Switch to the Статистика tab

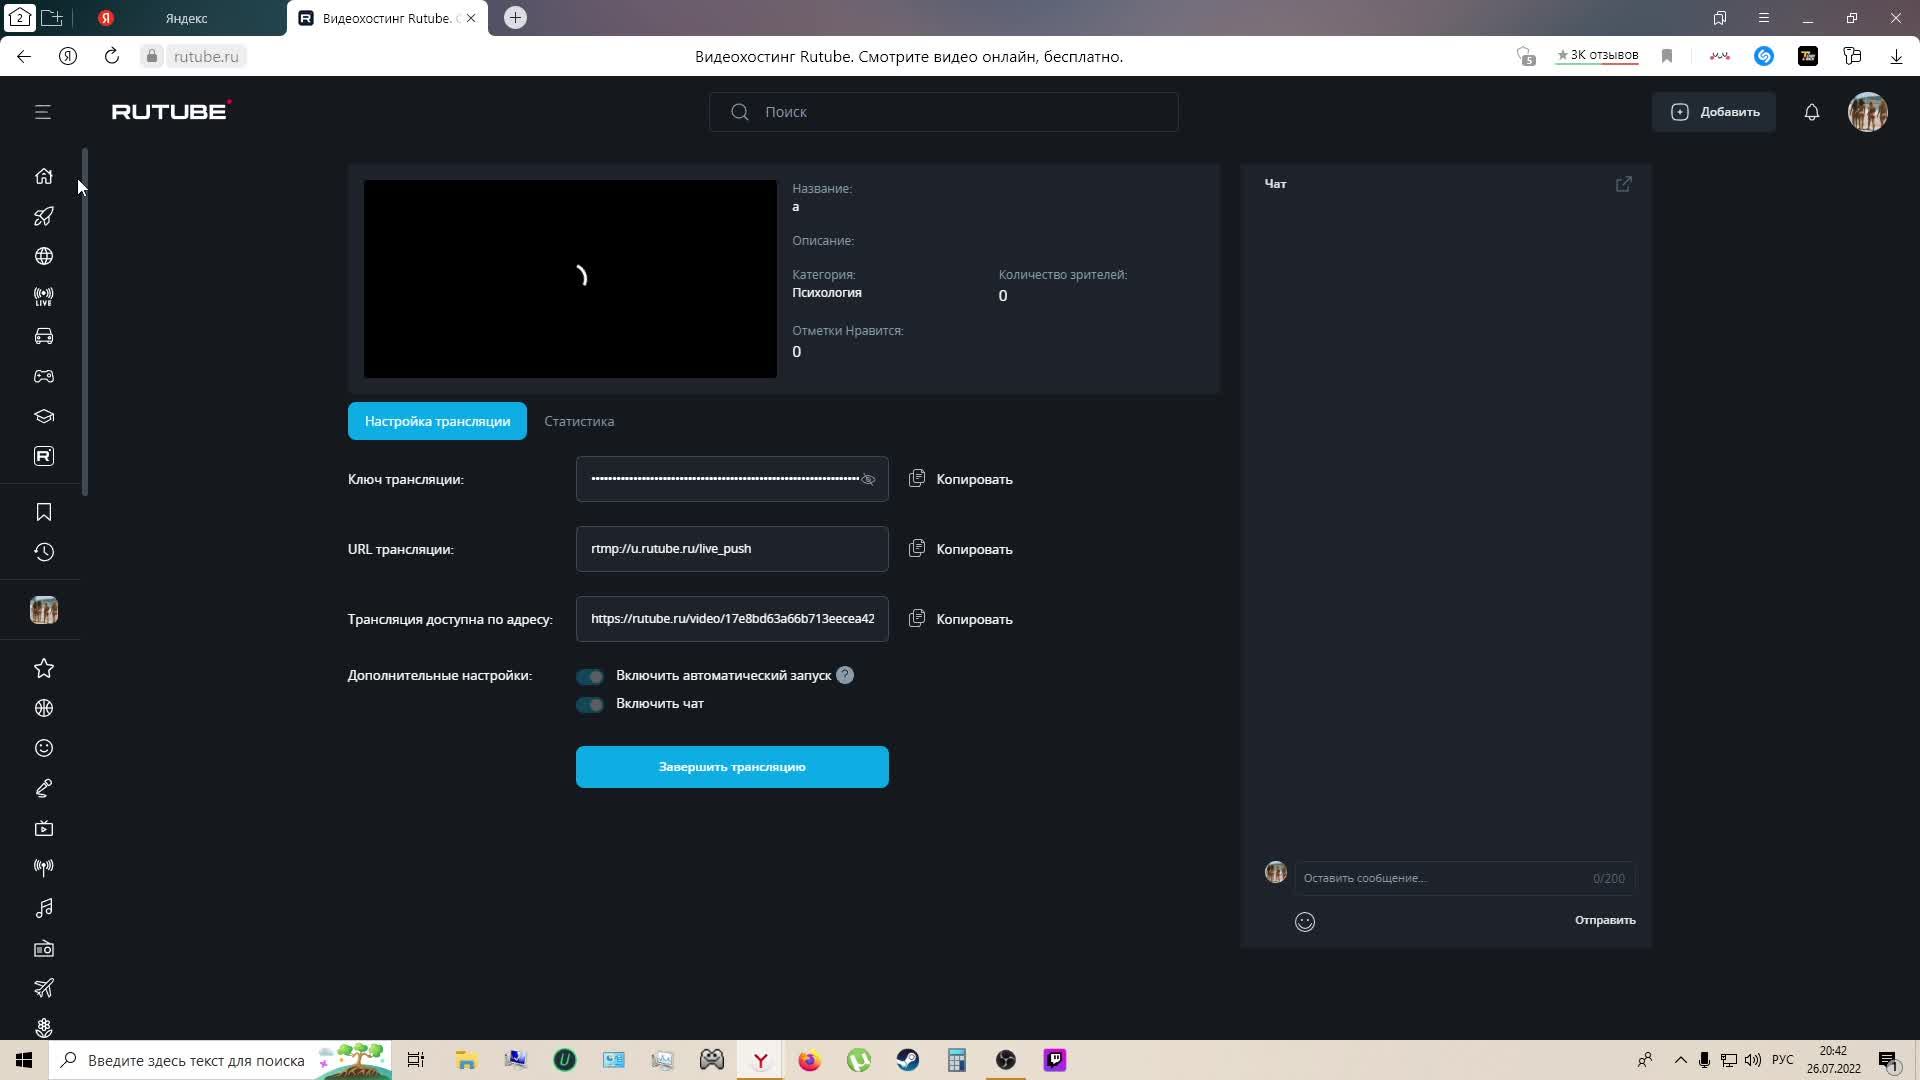pyautogui.click(x=579, y=421)
